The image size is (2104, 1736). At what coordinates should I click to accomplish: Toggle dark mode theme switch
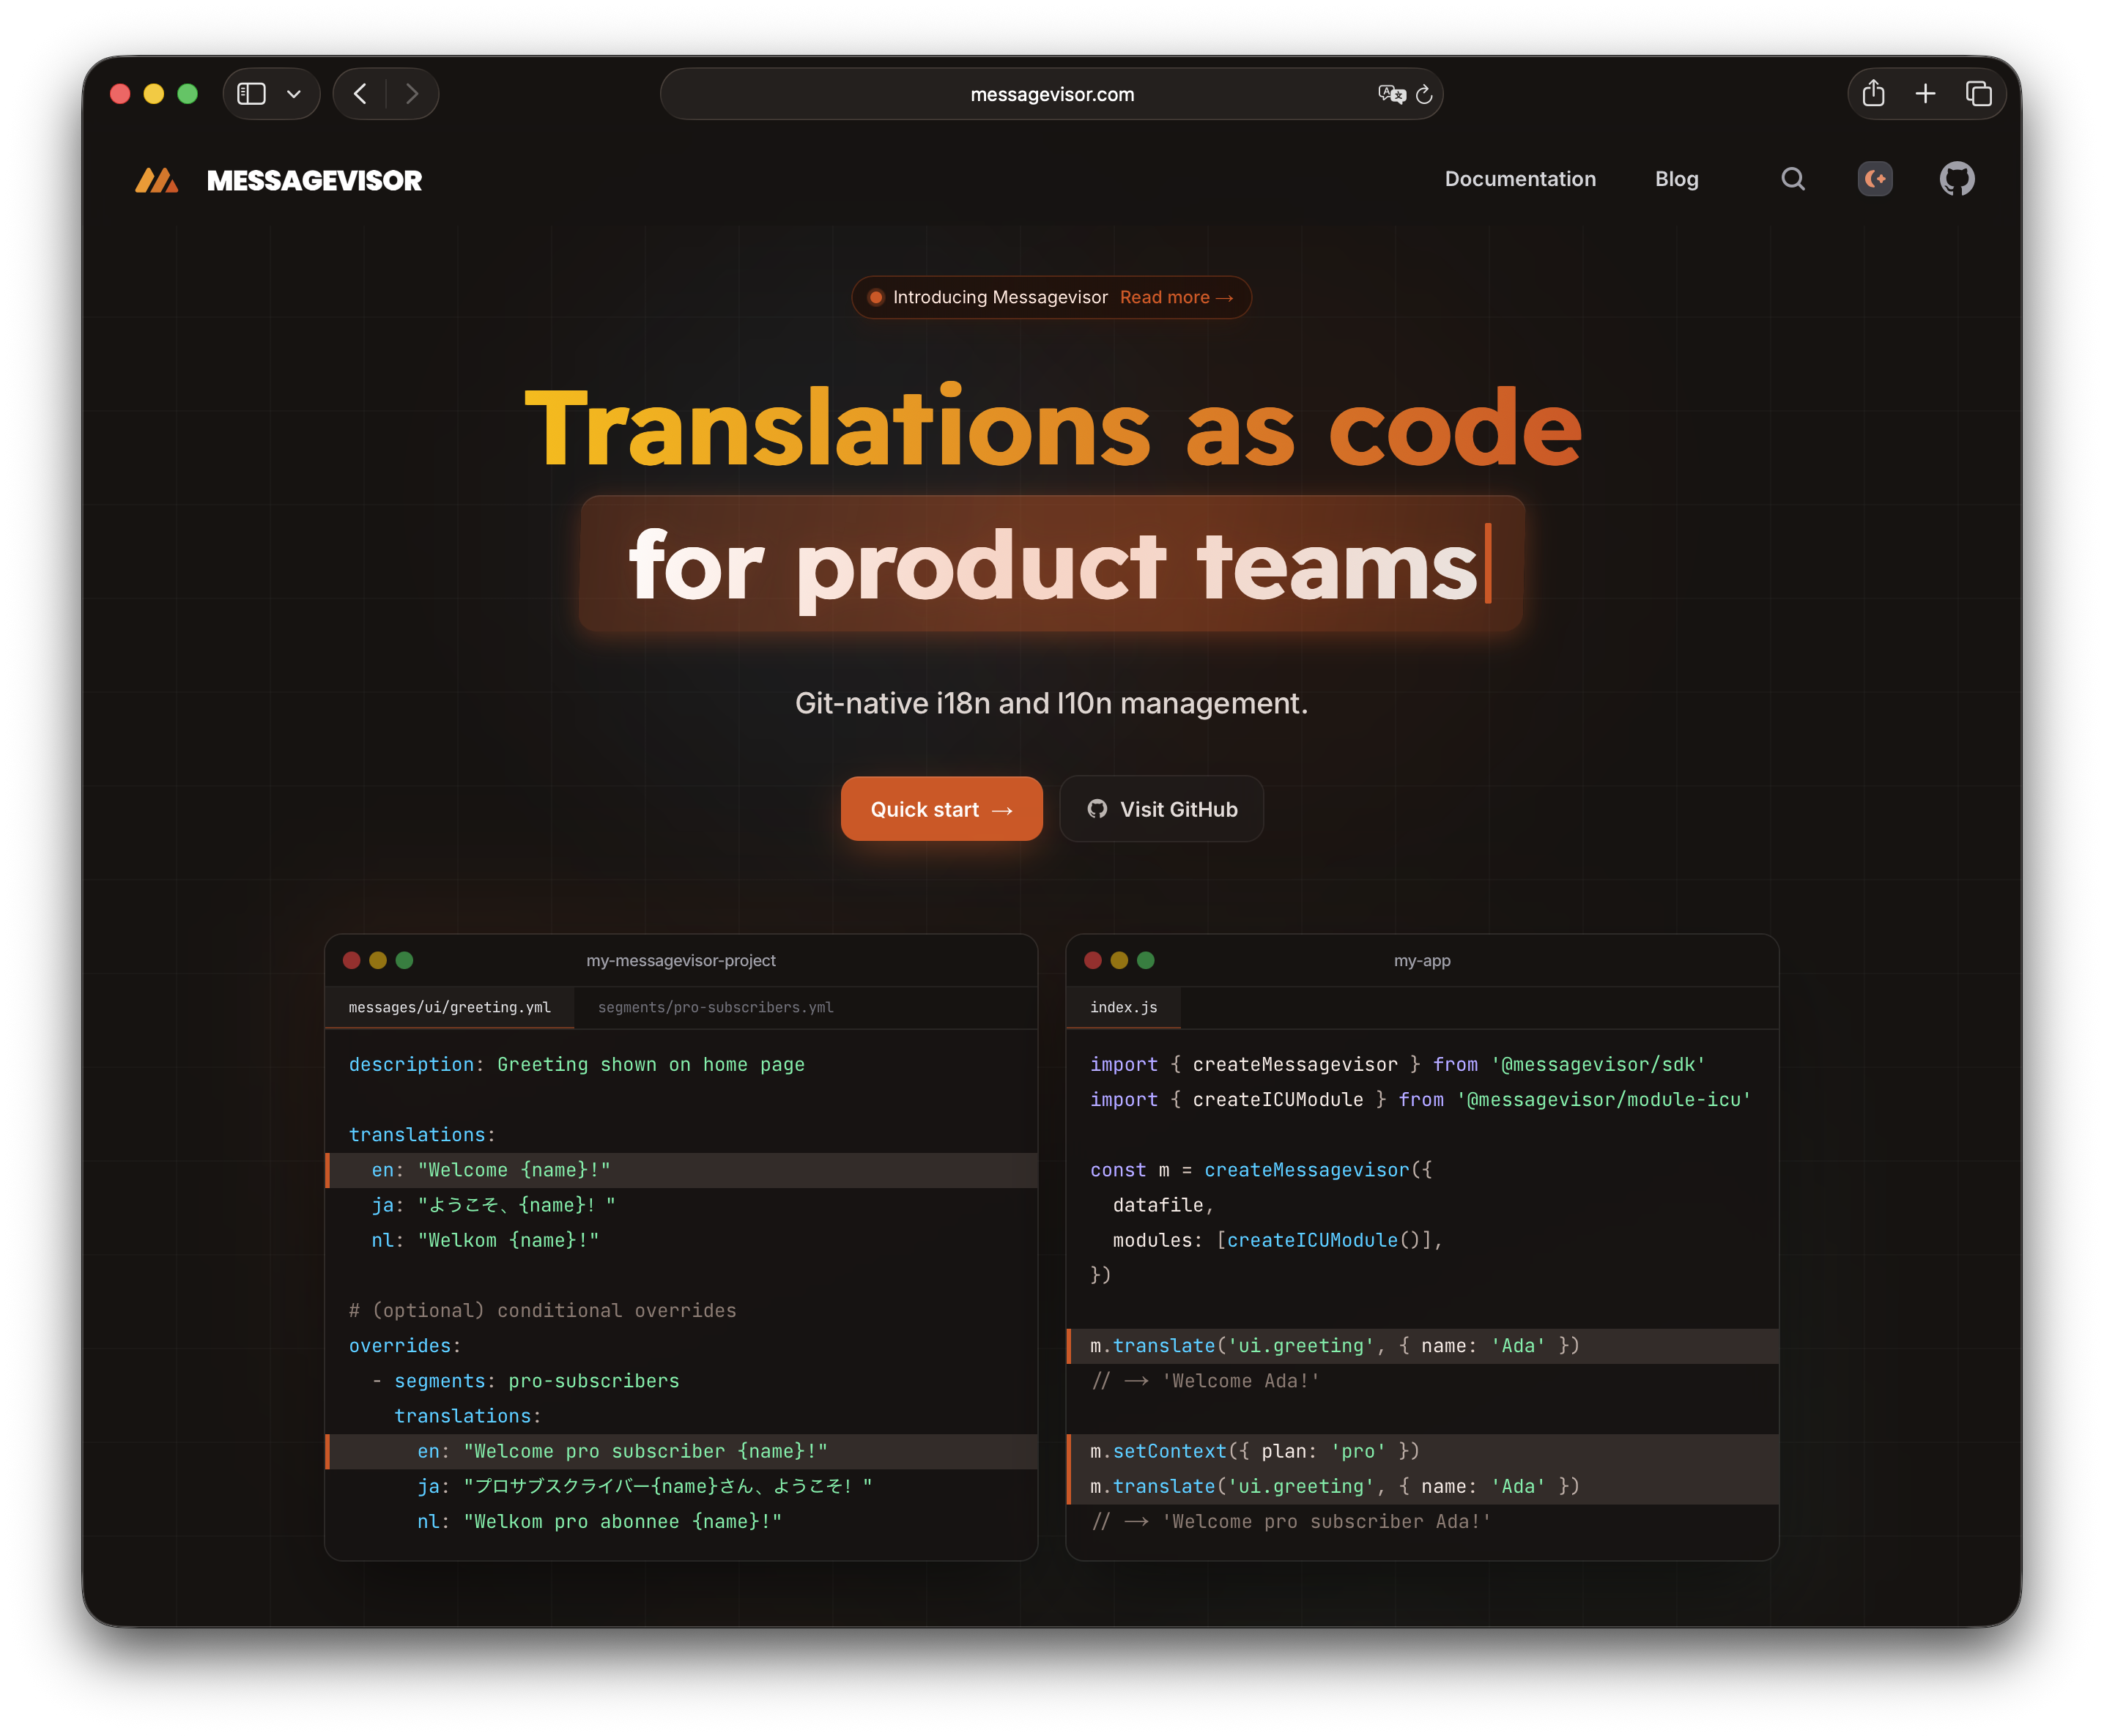point(1875,179)
